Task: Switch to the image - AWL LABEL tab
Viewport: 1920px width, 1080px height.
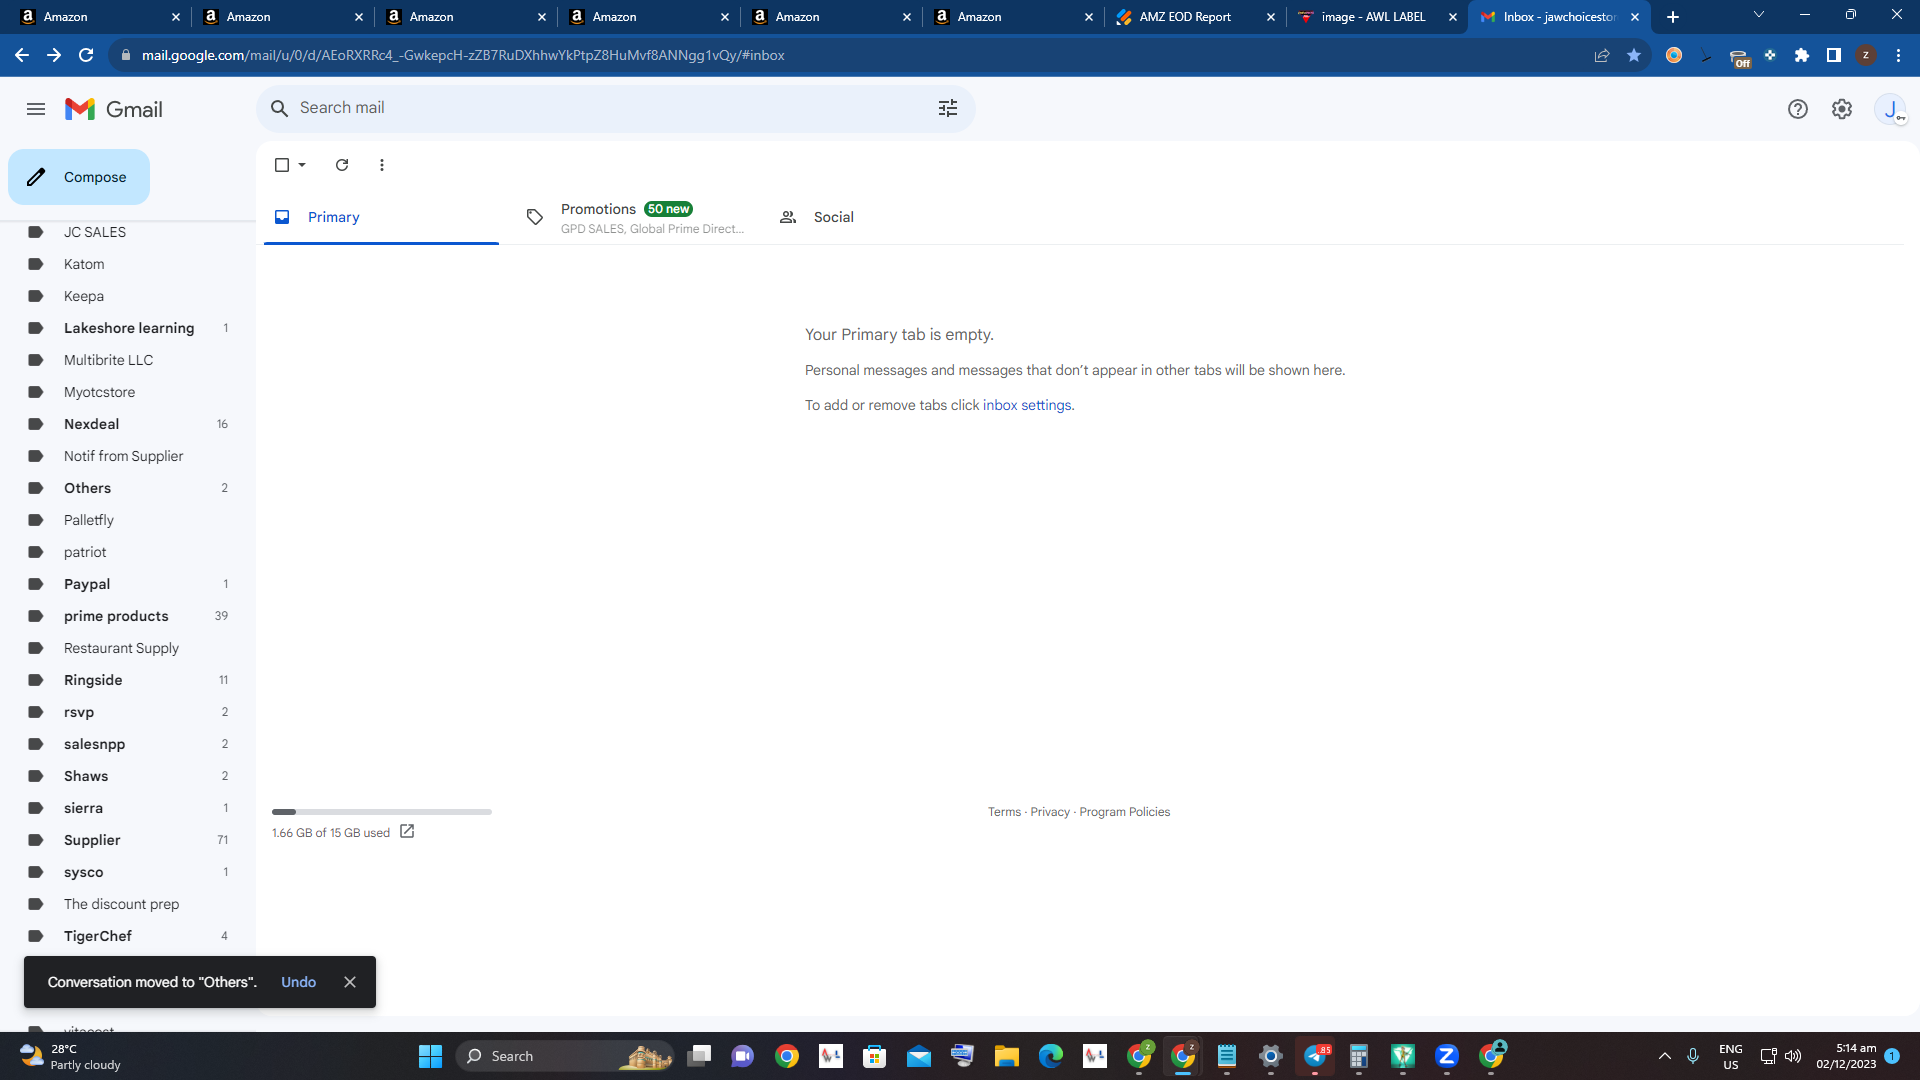Action: [1377, 17]
